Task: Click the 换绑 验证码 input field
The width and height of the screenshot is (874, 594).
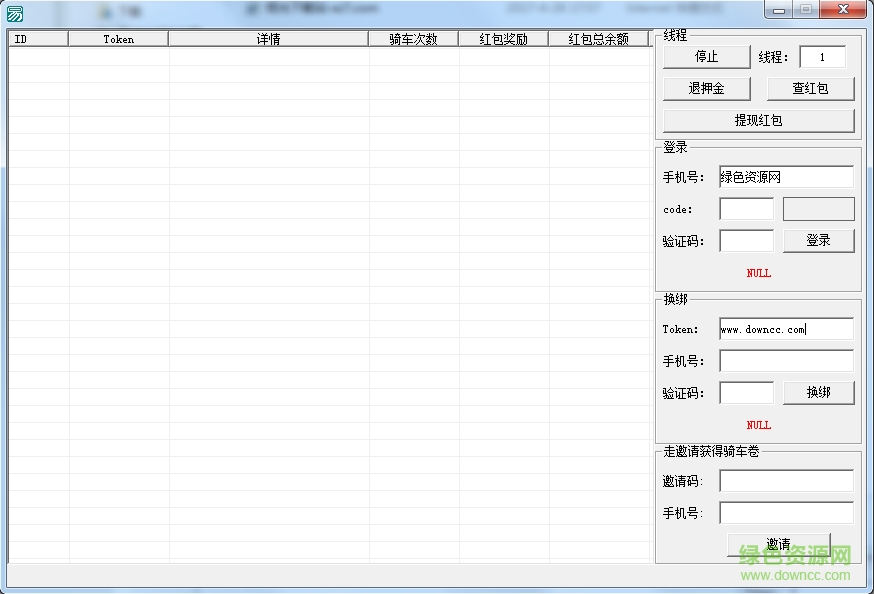Action: point(746,393)
